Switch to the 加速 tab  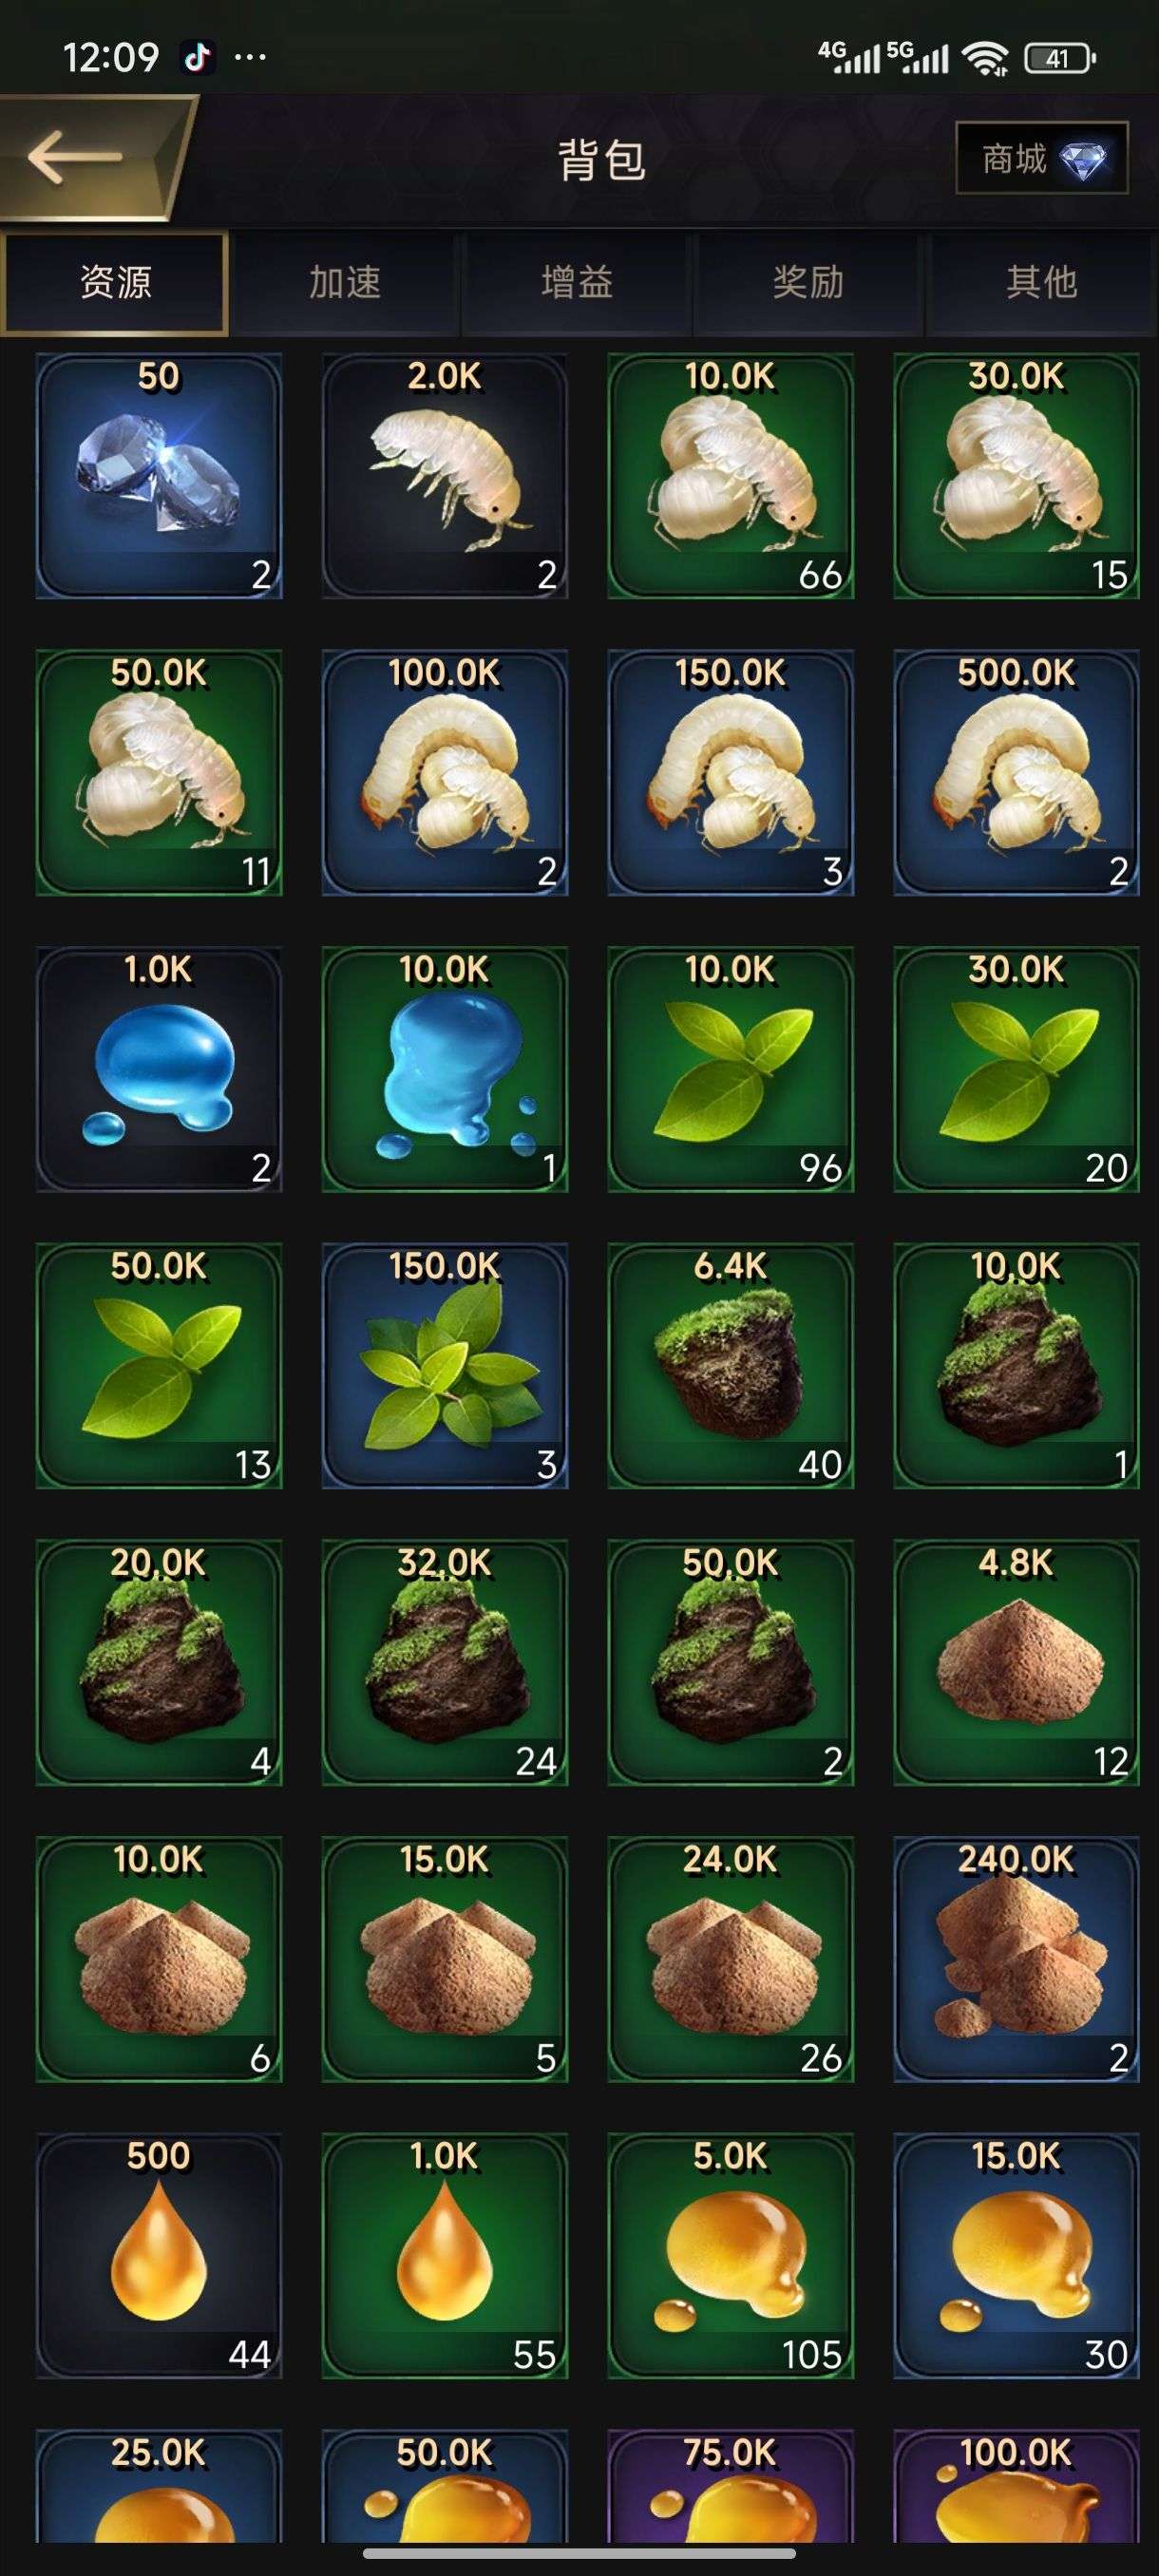345,283
